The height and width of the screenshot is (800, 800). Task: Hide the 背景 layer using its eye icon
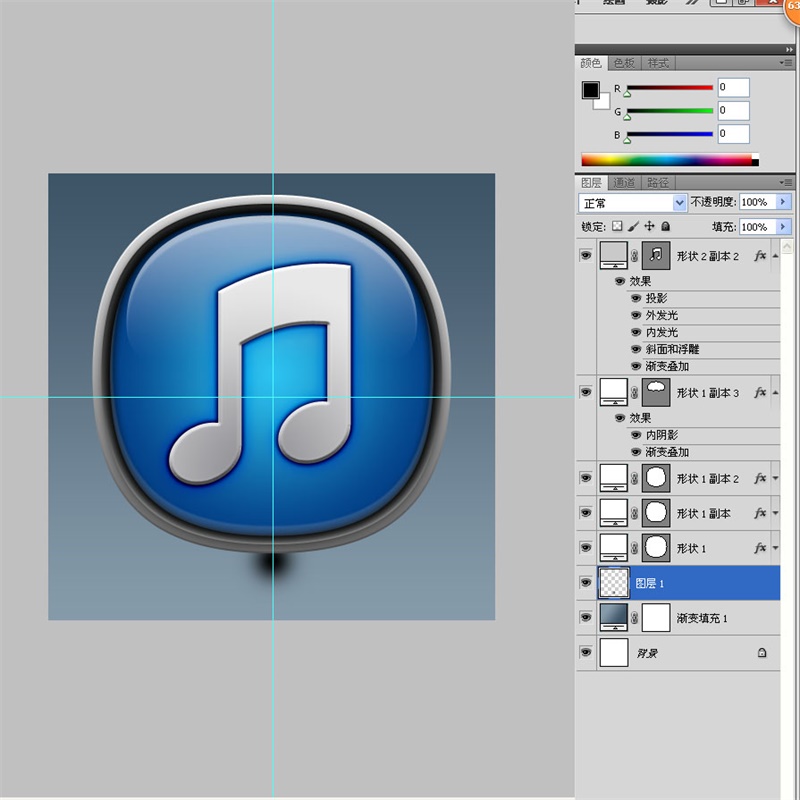point(586,653)
